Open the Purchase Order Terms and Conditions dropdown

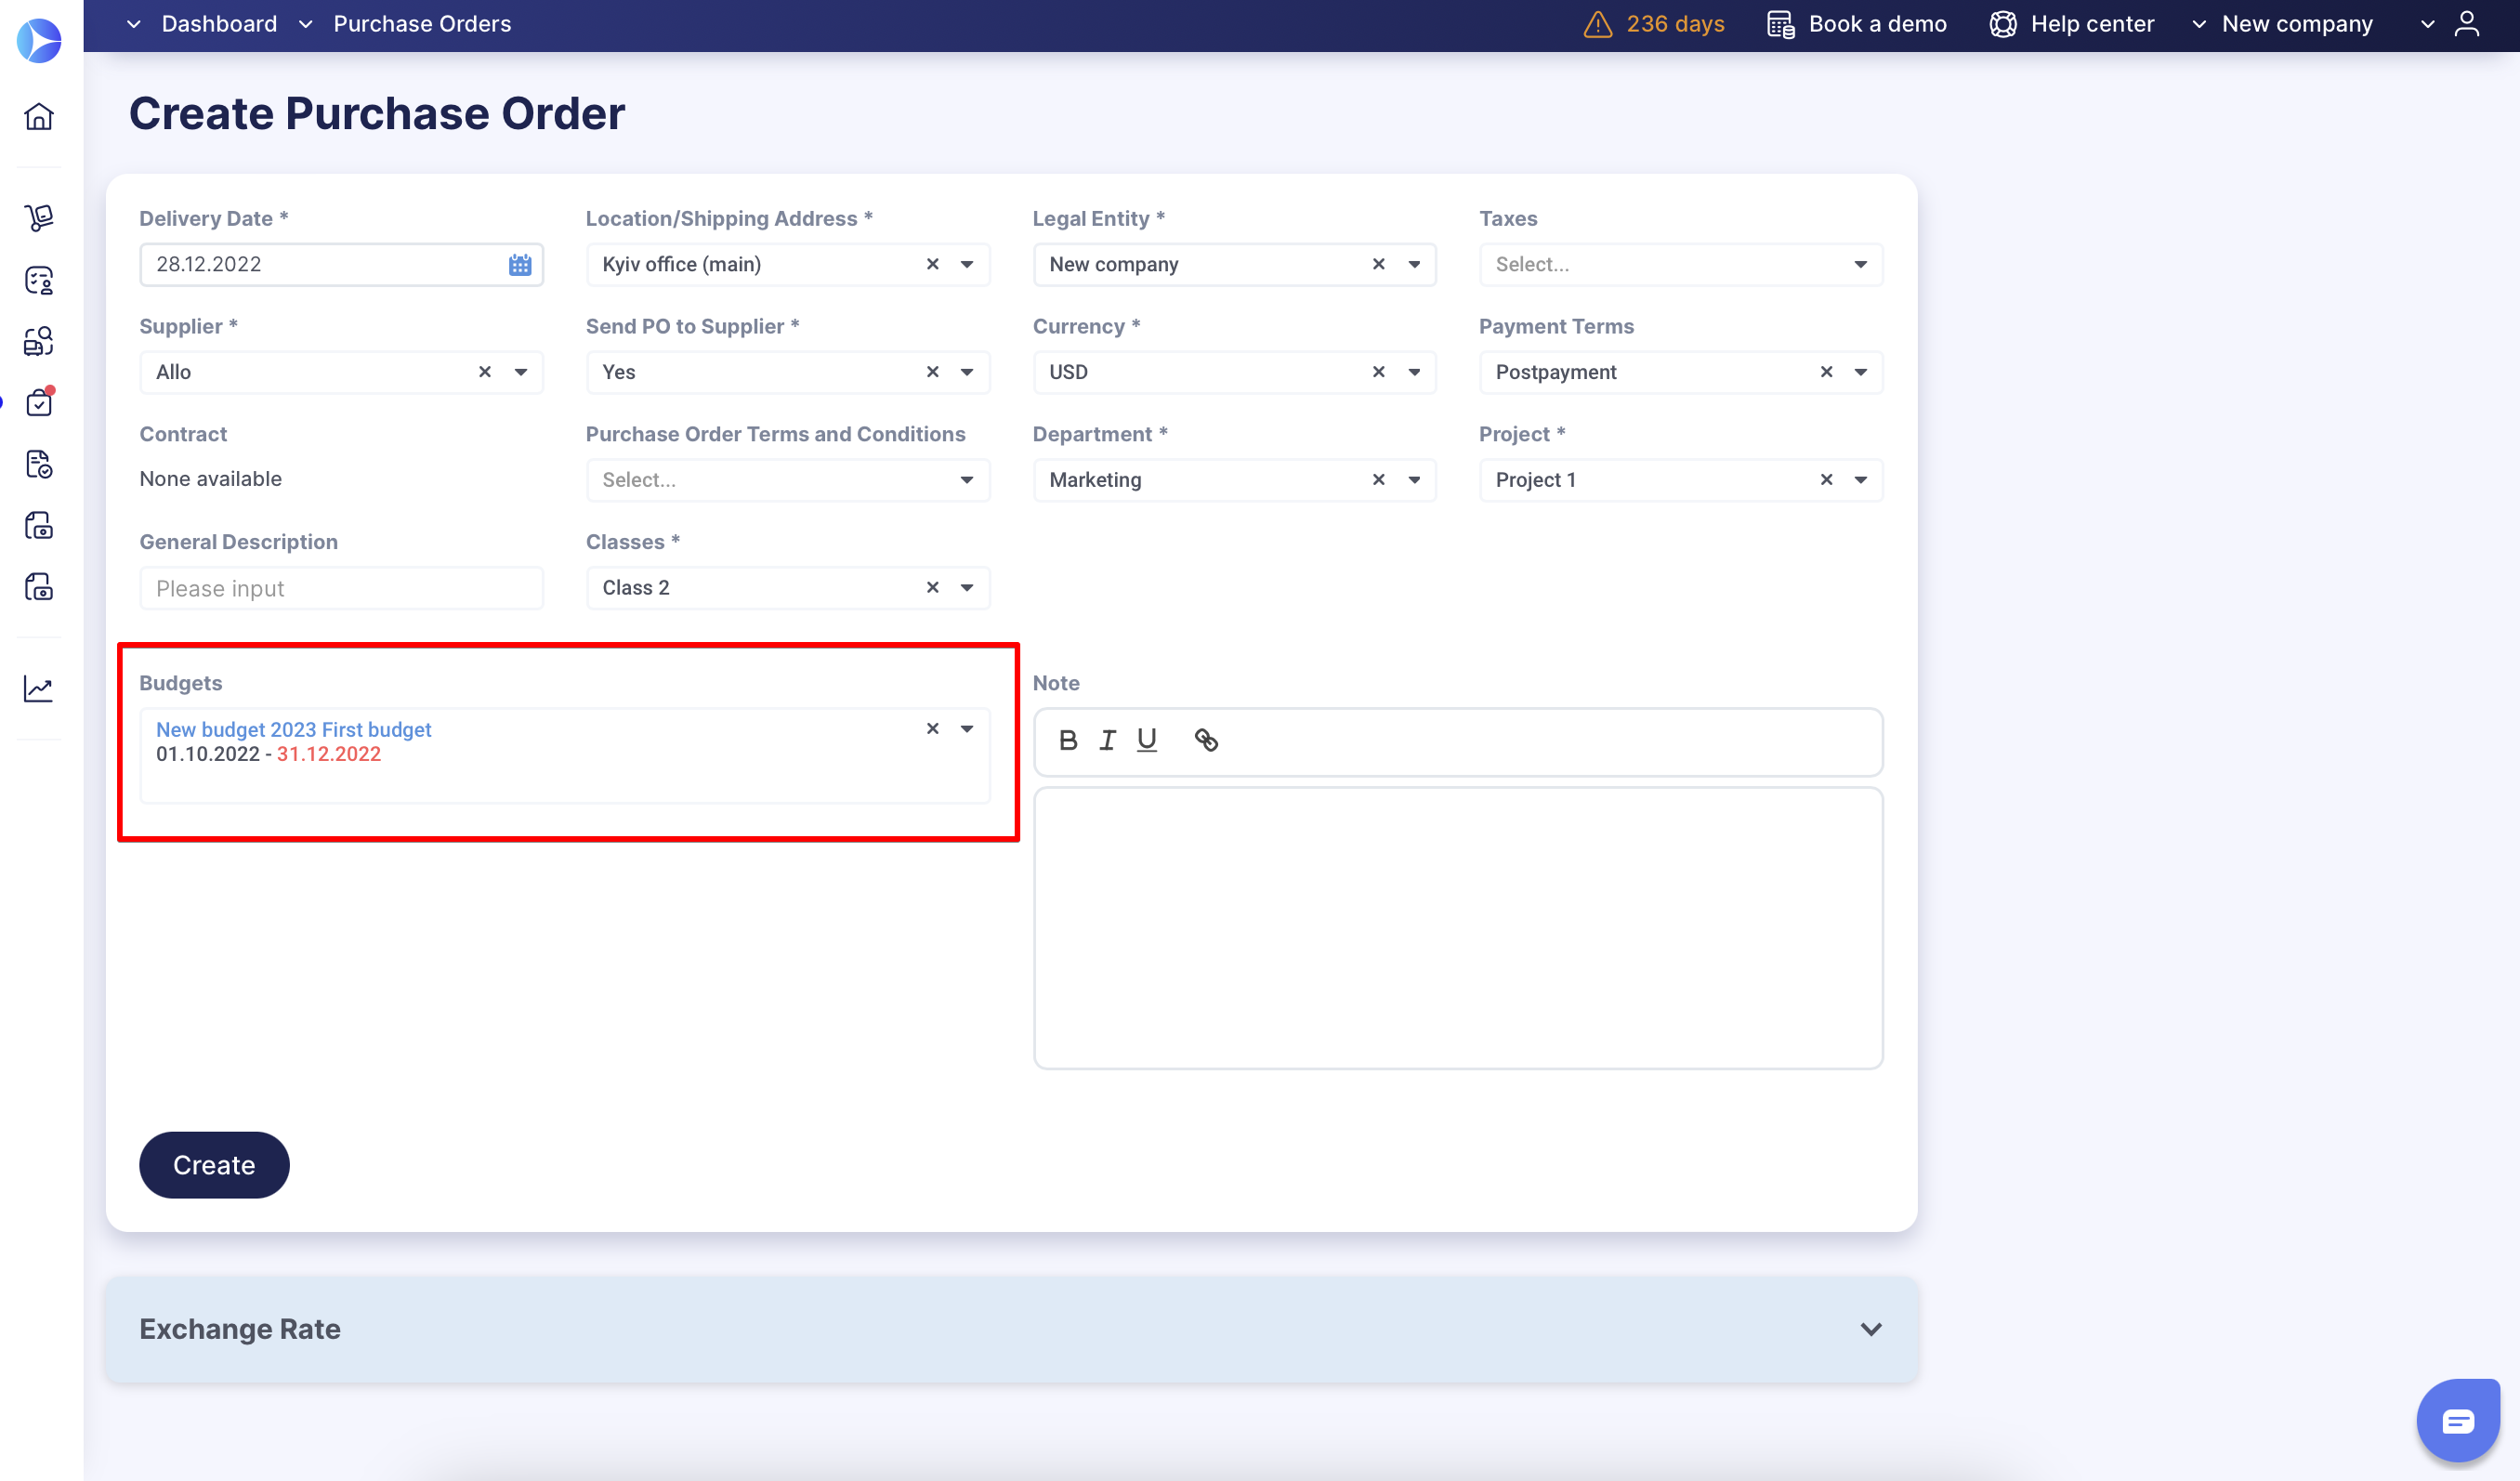[x=788, y=480]
